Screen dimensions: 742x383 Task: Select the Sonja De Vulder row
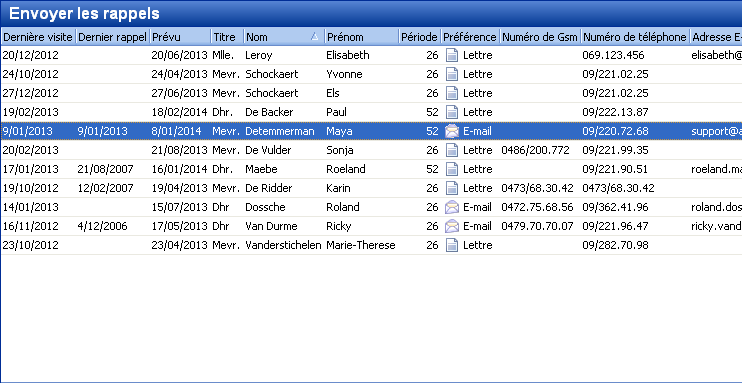coord(371,150)
